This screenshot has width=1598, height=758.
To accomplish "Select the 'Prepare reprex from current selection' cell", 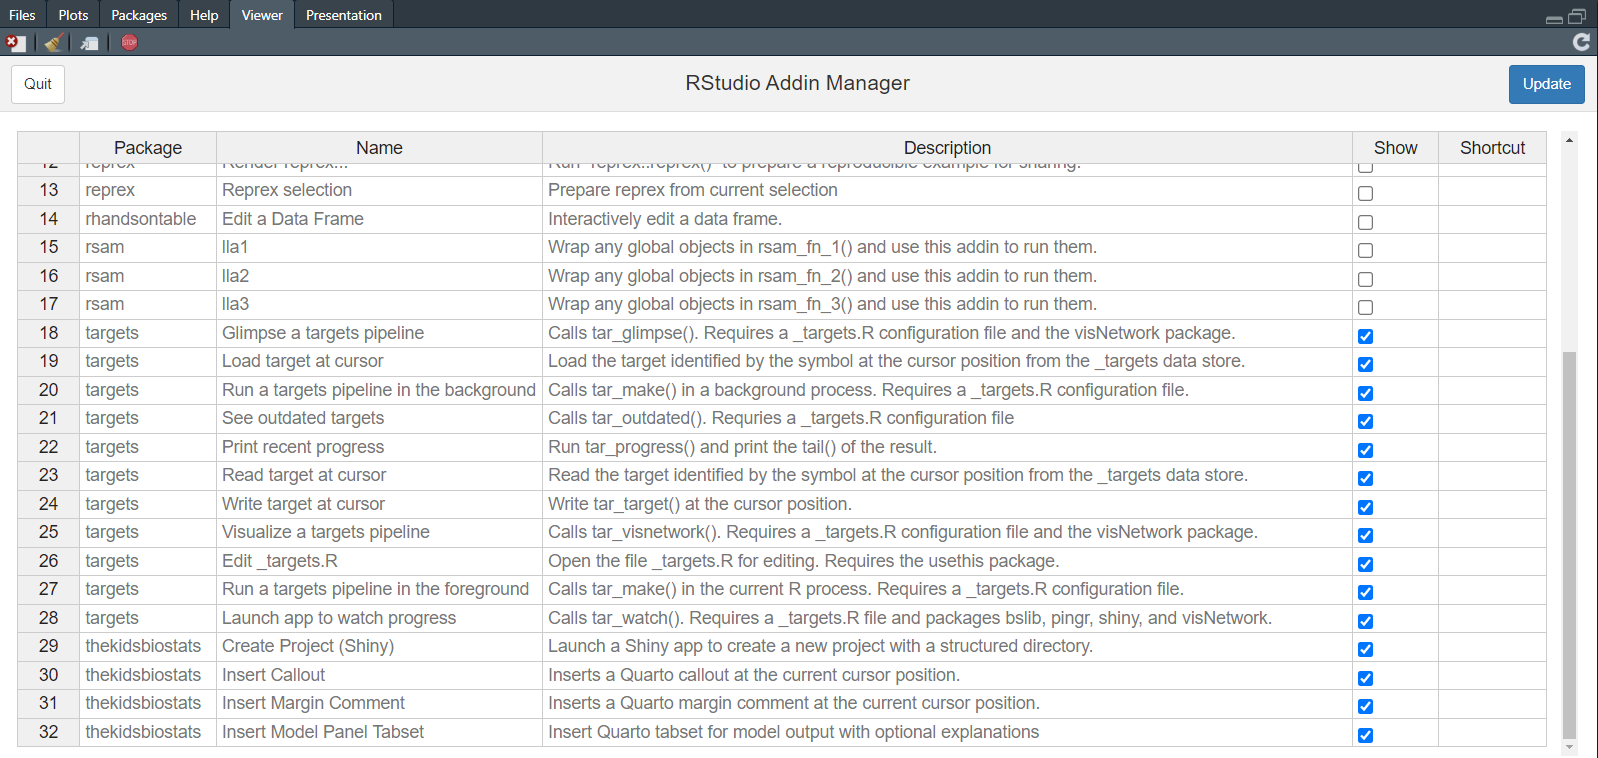I will click(x=947, y=190).
